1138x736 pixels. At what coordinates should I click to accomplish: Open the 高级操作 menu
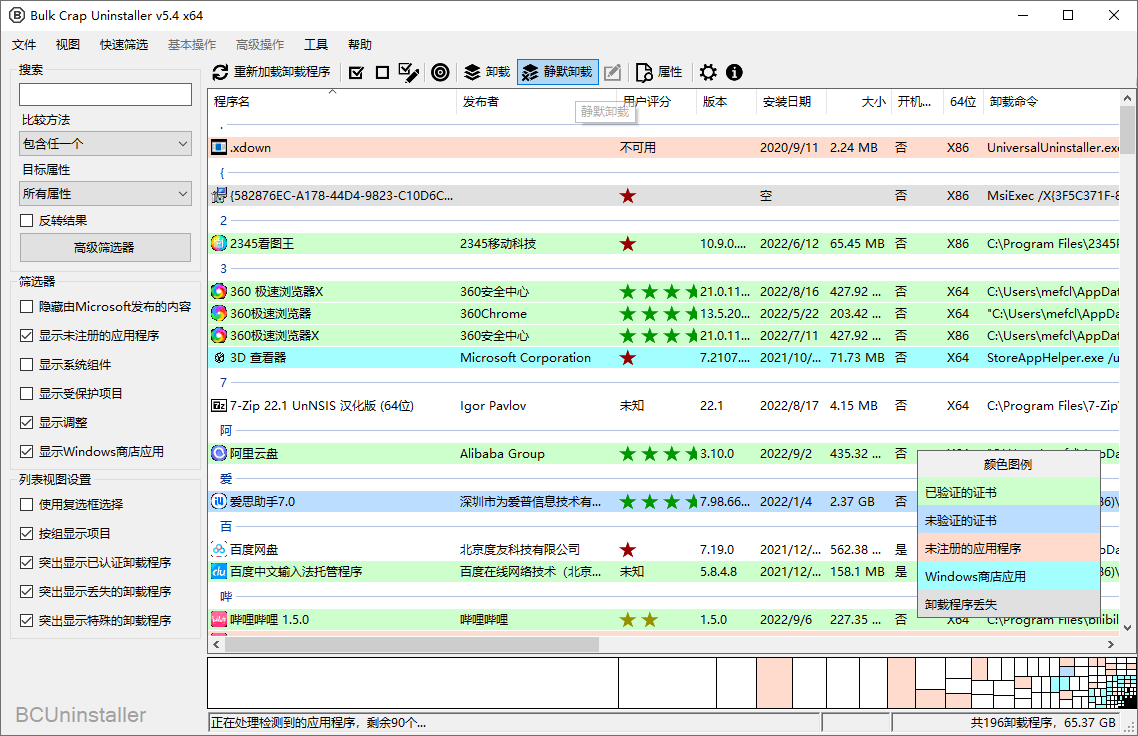tap(260, 44)
